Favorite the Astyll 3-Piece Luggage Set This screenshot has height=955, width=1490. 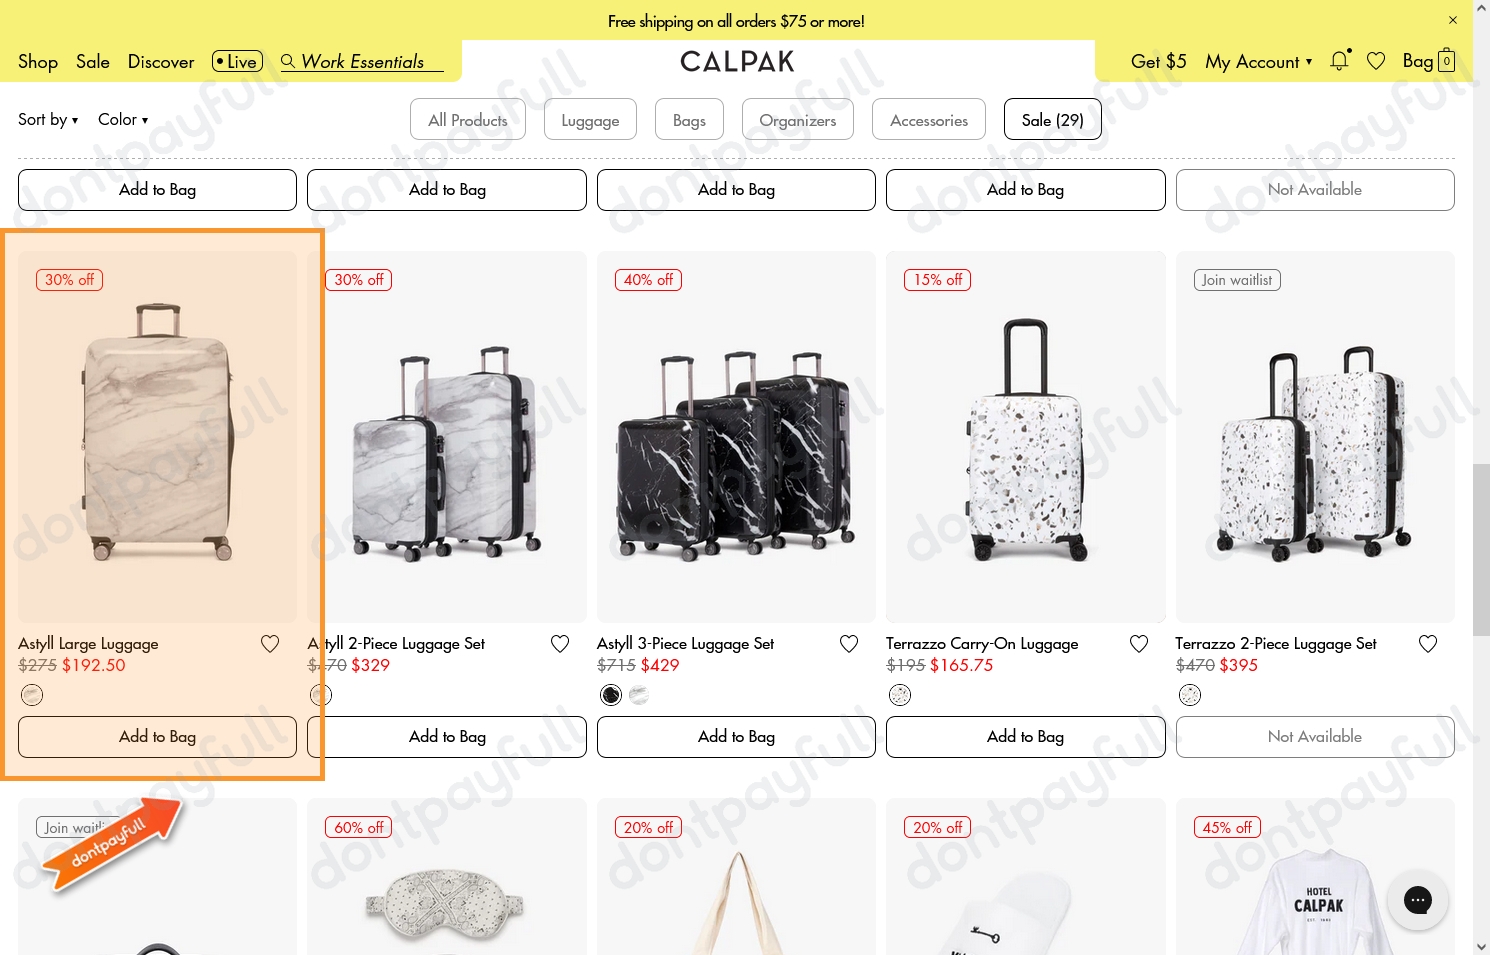click(x=849, y=643)
